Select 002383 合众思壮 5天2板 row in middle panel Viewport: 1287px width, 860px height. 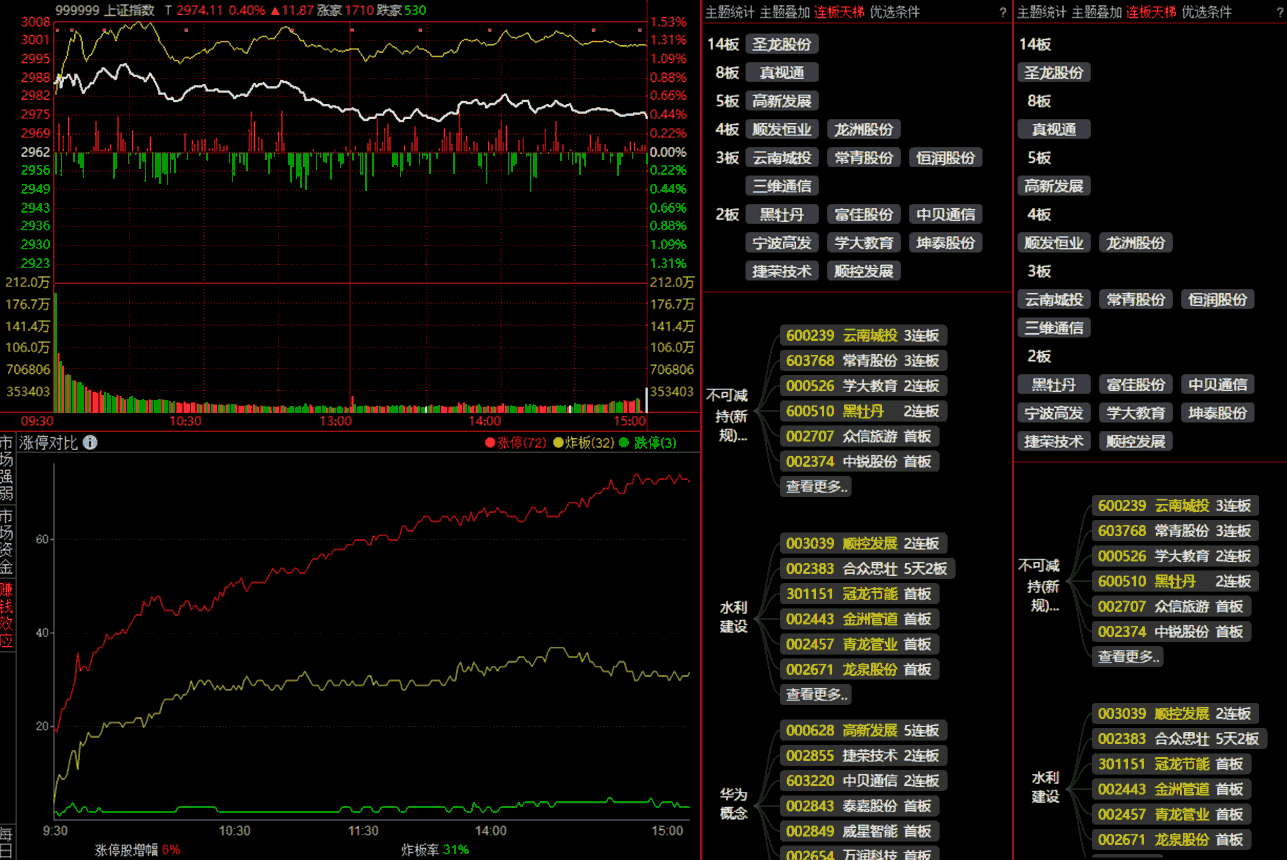point(867,568)
